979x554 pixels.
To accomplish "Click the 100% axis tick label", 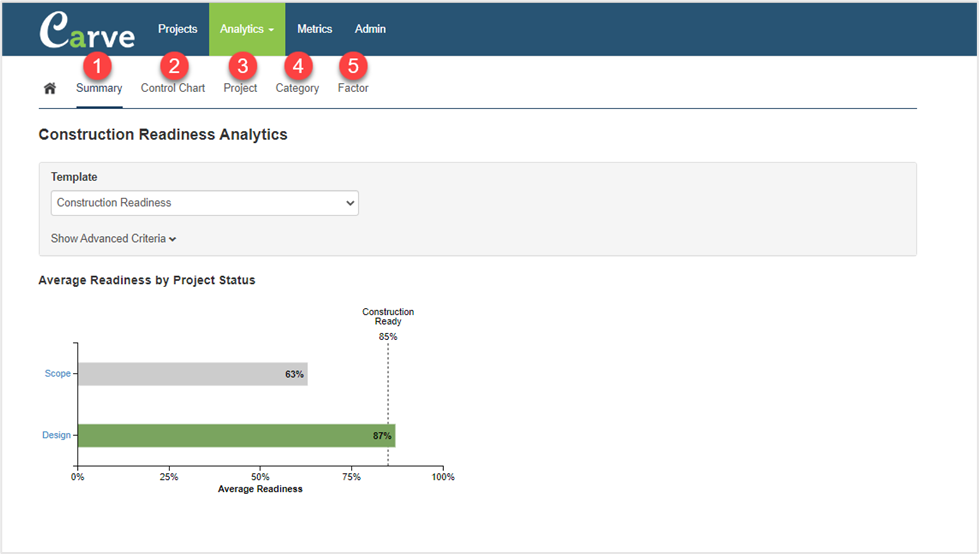I will (443, 477).
